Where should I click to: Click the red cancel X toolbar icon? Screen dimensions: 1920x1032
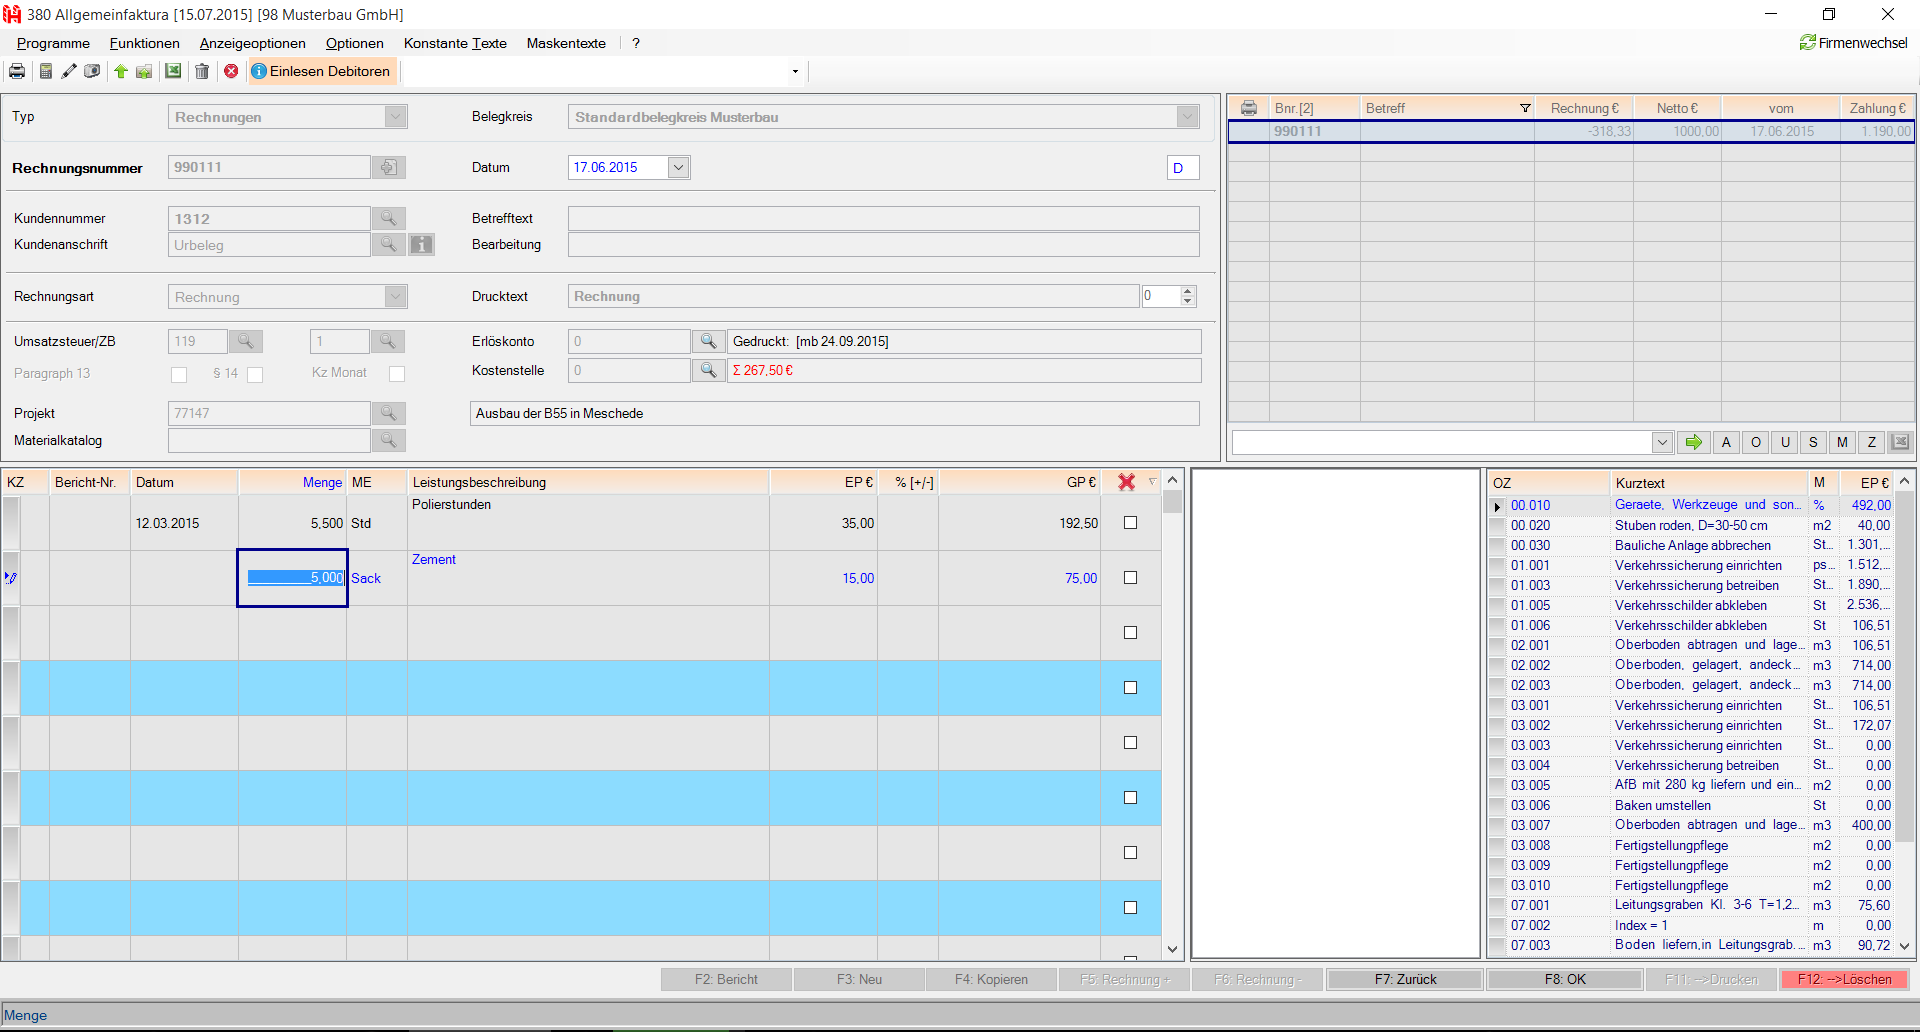pos(232,71)
